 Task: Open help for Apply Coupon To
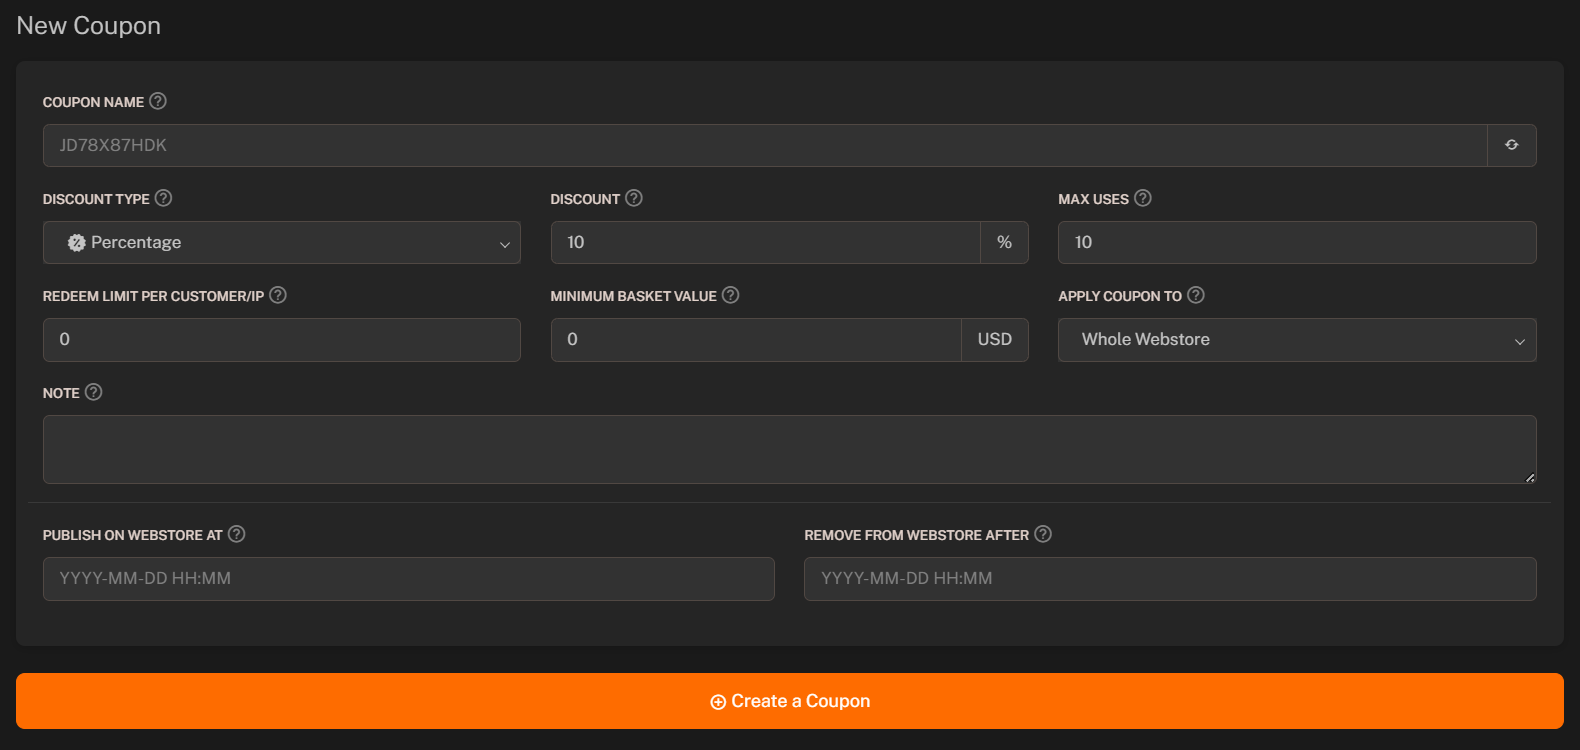tap(1196, 295)
